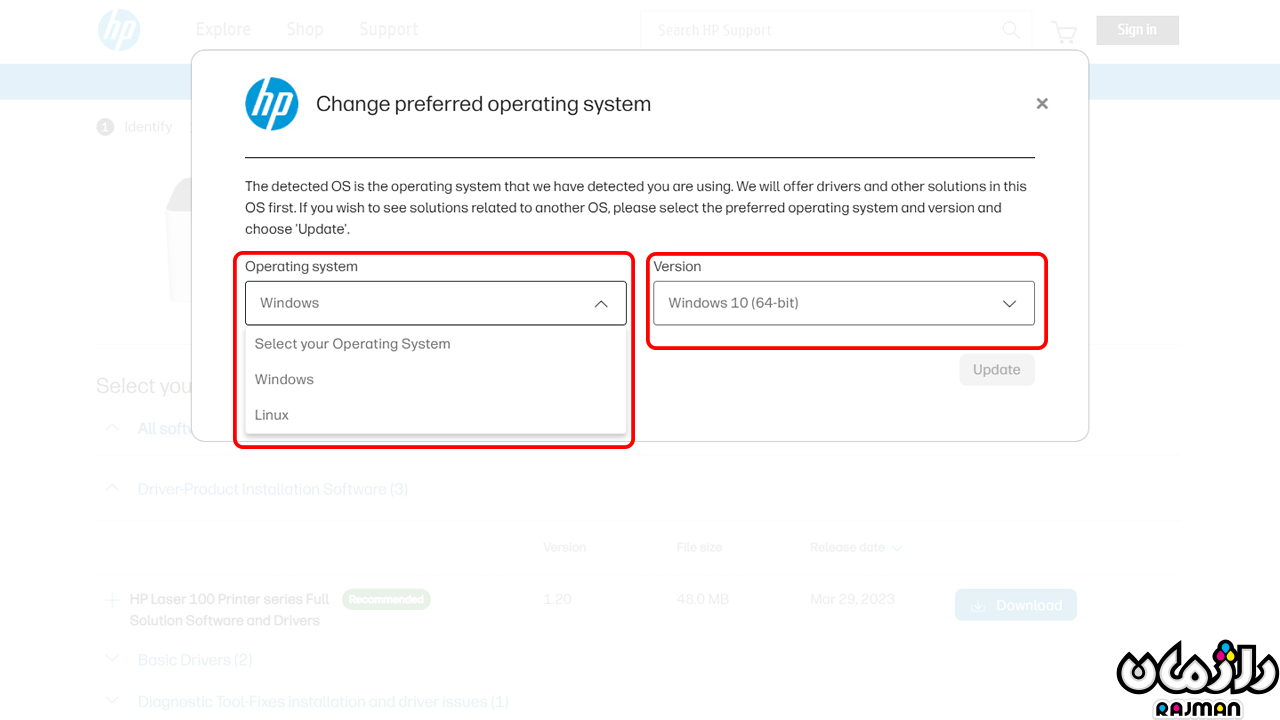Select Windows from the OS list
The image size is (1280, 720).
coord(436,379)
